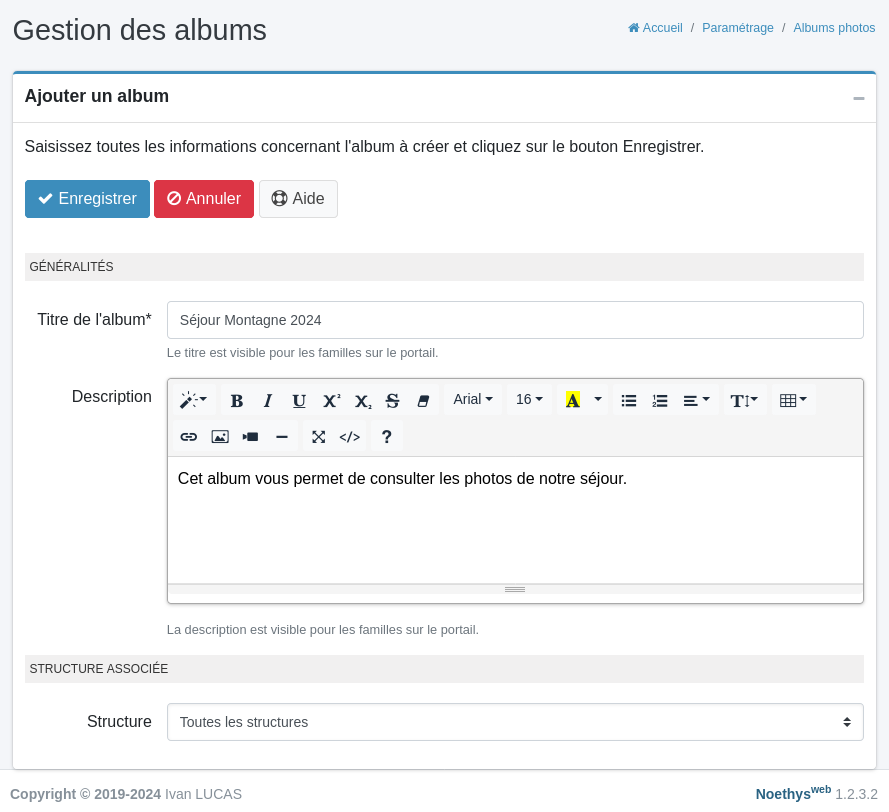Screen dimensions: 889x812
Task: Insert a picture into the description
Action: tap(220, 437)
